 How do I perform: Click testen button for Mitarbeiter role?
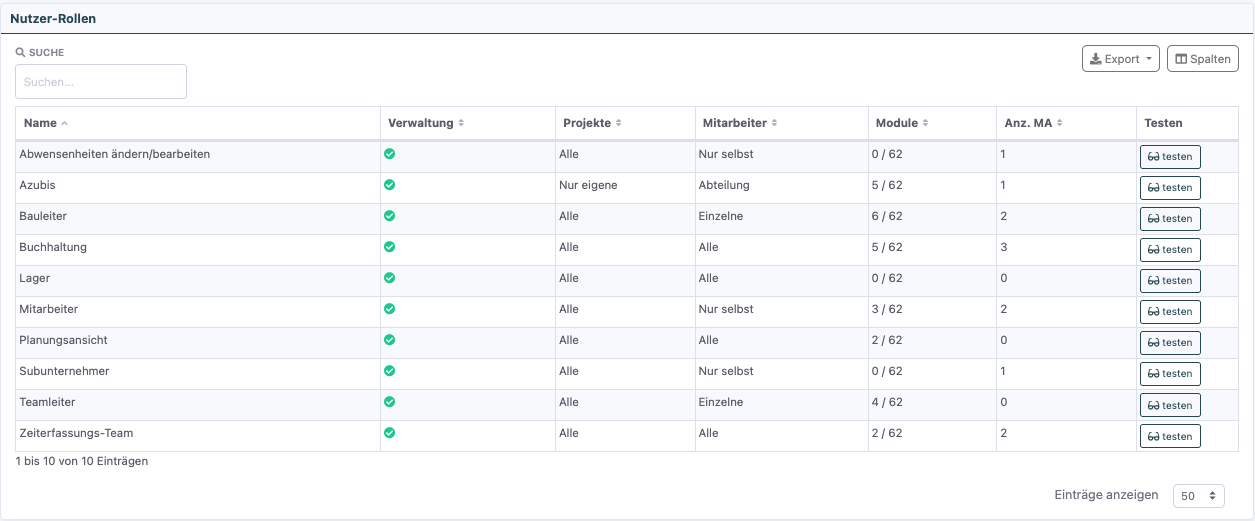(1170, 312)
